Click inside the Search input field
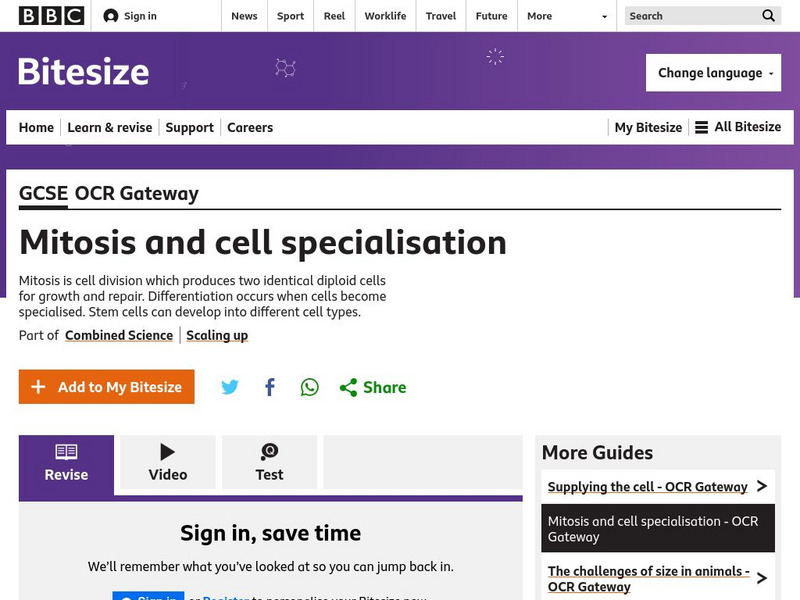800x600 pixels. [690, 16]
